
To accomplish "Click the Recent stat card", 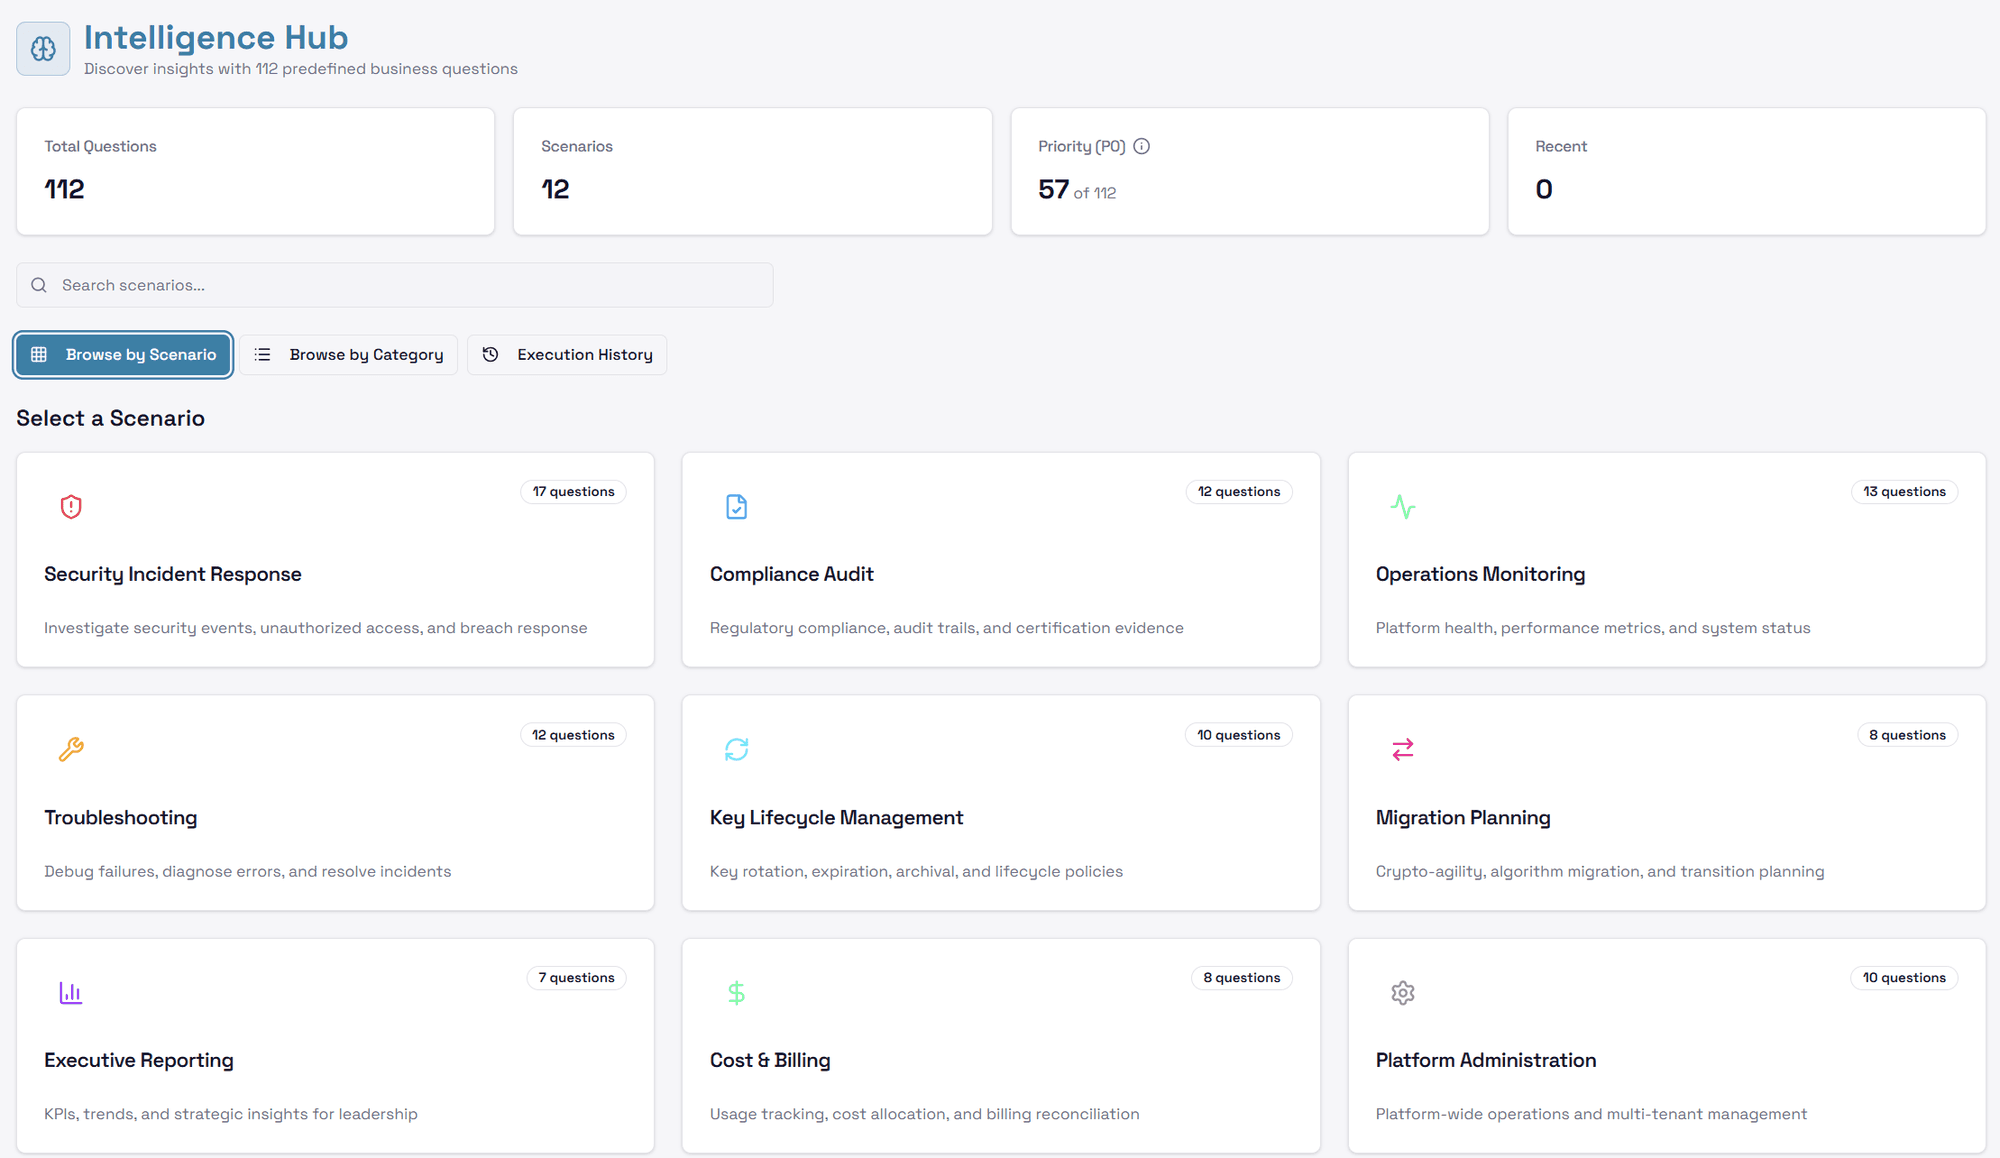I will (1747, 172).
